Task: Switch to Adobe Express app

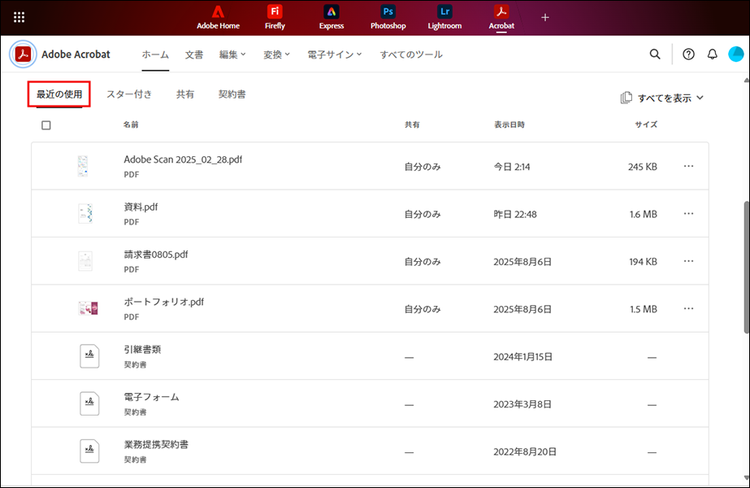Action: click(x=331, y=17)
